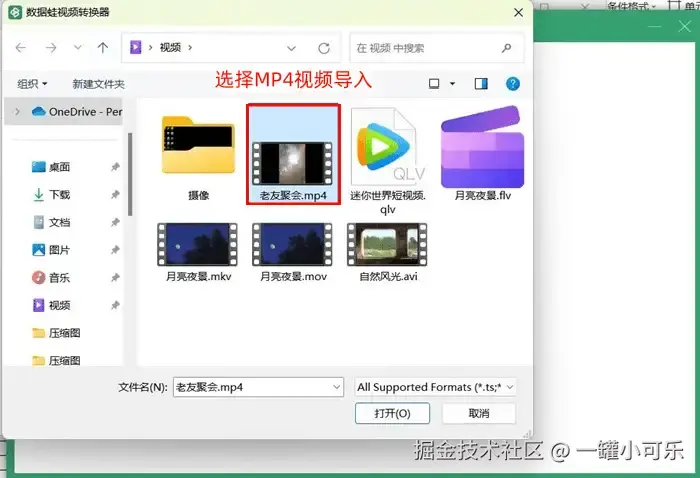Click the pin icon next to 音乐
700x478 pixels.
(x=115, y=278)
